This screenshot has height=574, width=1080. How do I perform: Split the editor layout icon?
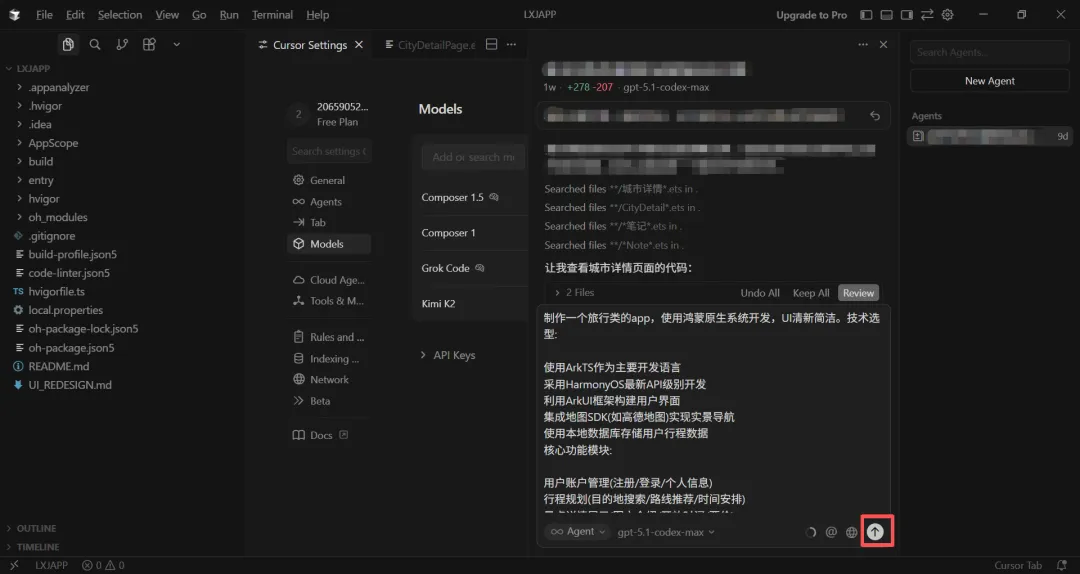[x=491, y=44]
